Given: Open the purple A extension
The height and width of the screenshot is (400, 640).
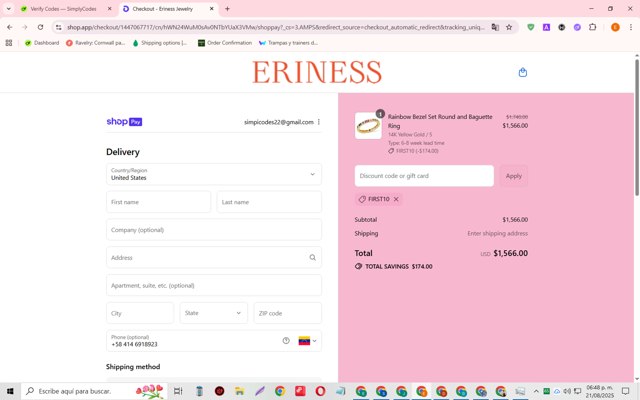Looking at the screenshot, I should pos(546,27).
